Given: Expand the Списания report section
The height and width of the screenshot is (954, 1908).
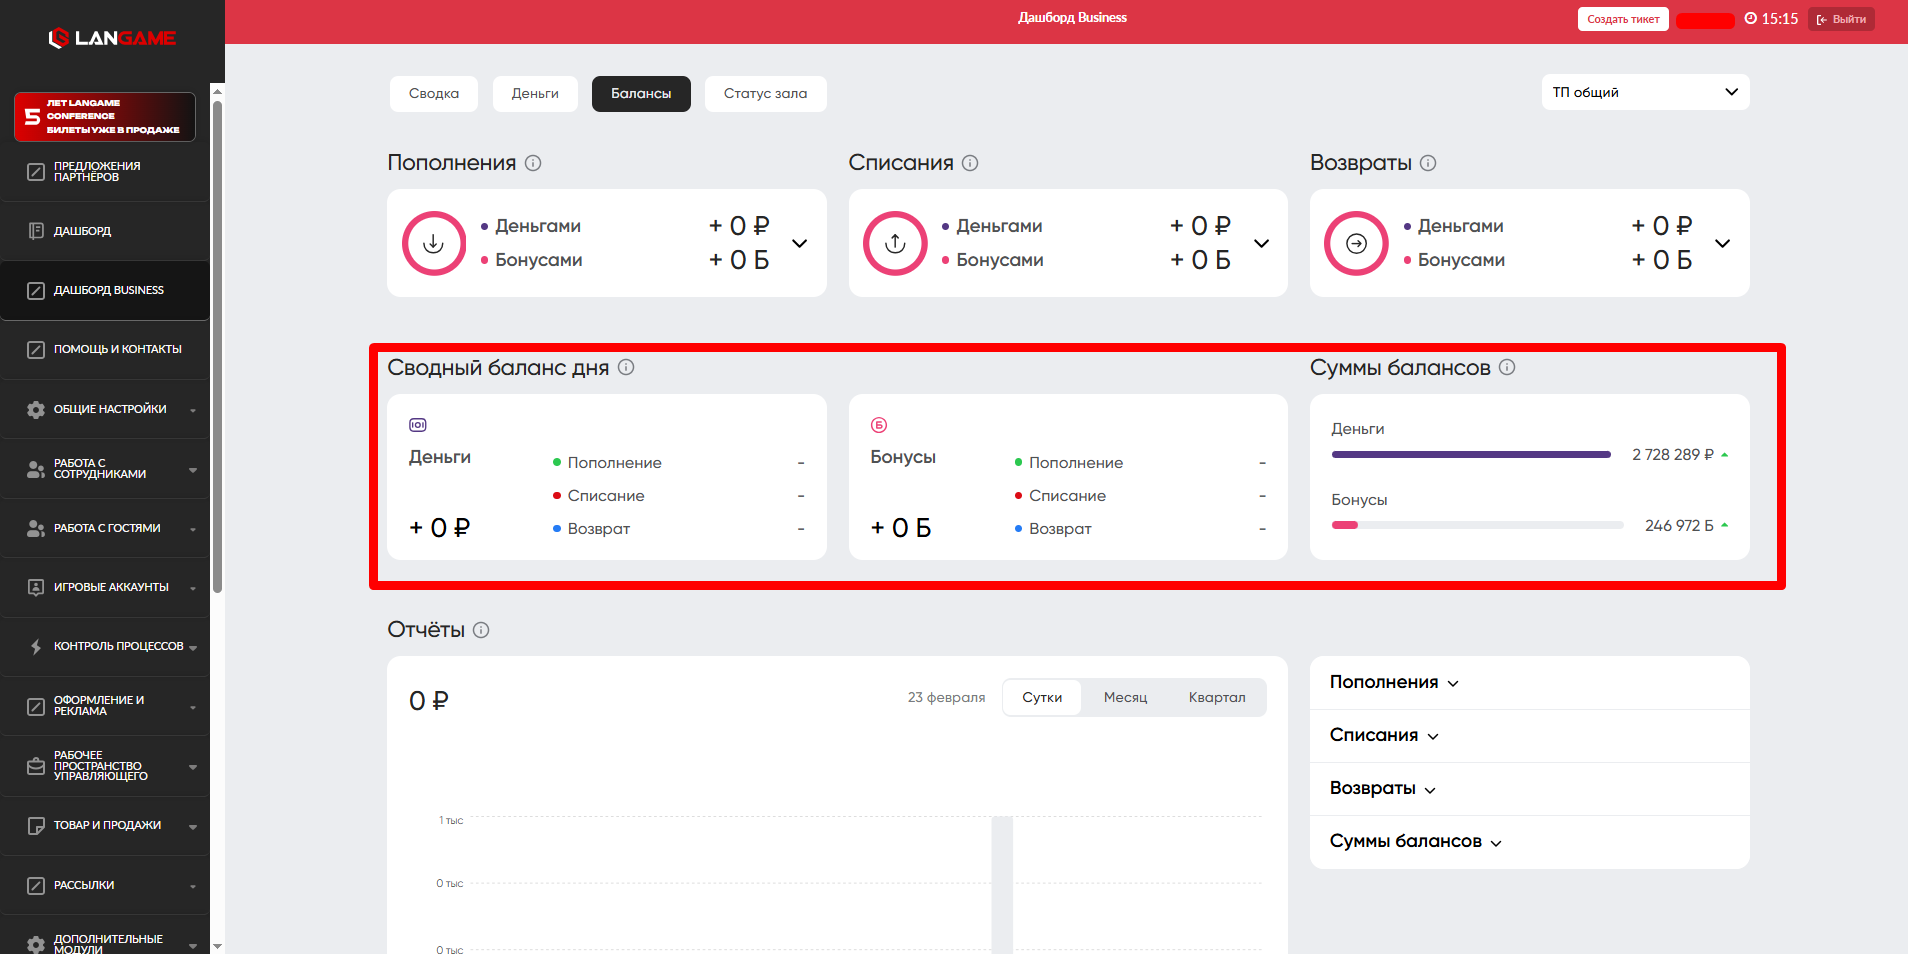Looking at the screenshot, I should point(1384,736).
